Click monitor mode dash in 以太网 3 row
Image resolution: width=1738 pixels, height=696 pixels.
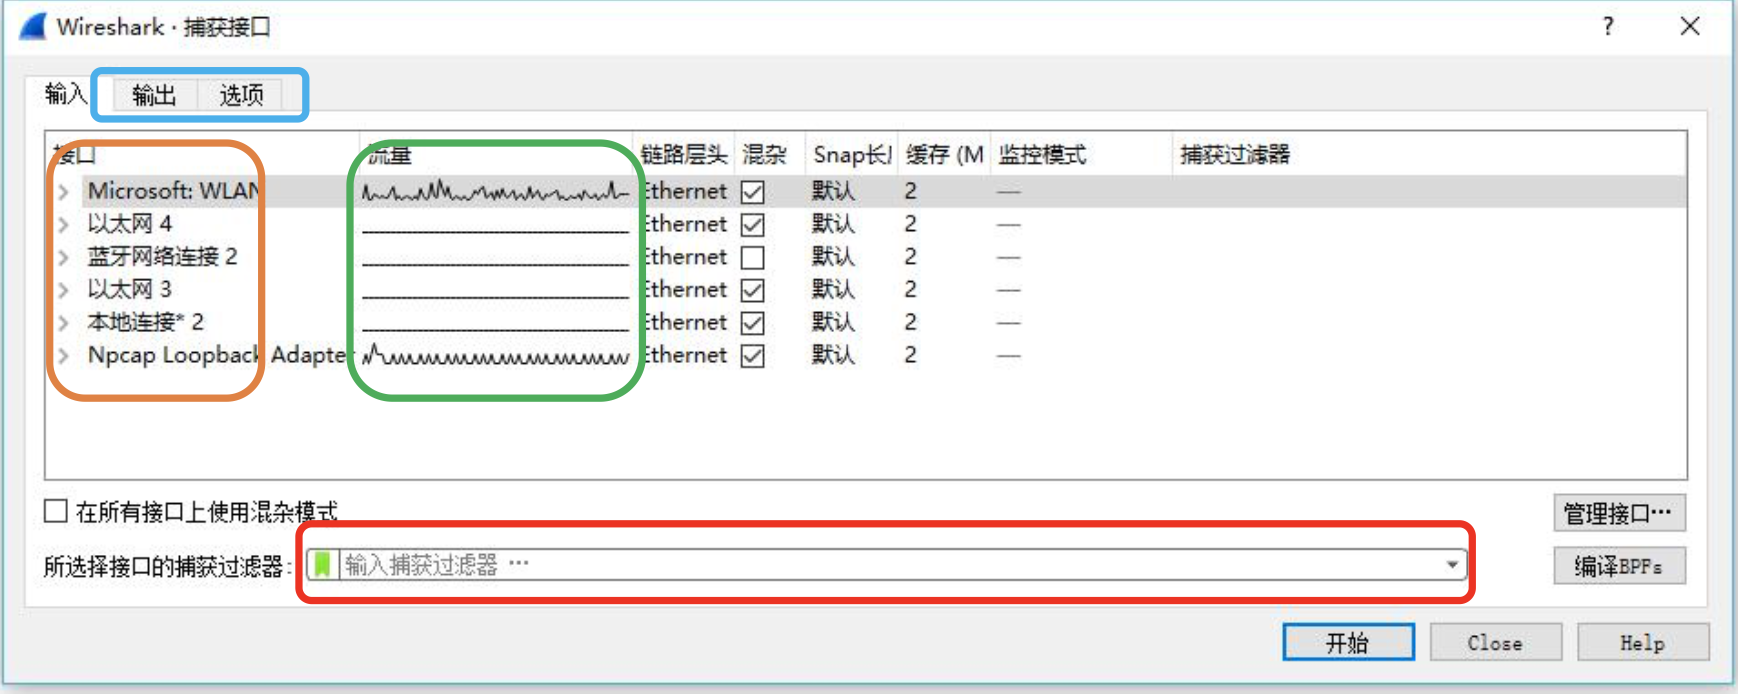click(1009, 290)
